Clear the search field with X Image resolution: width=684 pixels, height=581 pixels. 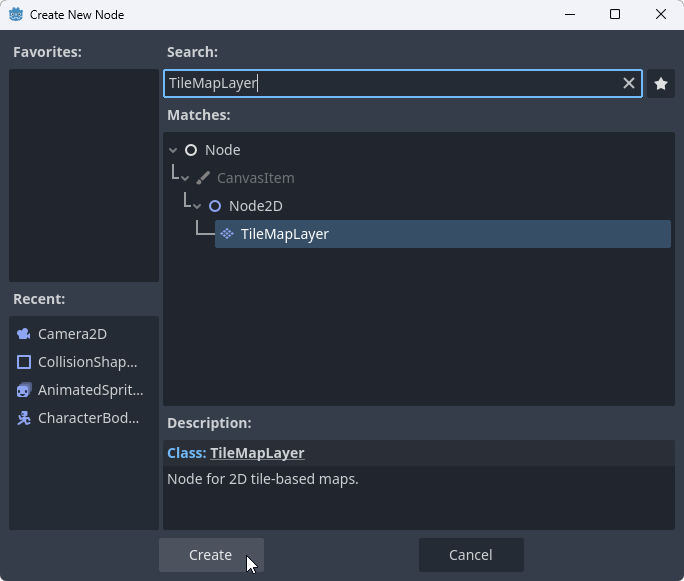point(629,84)
